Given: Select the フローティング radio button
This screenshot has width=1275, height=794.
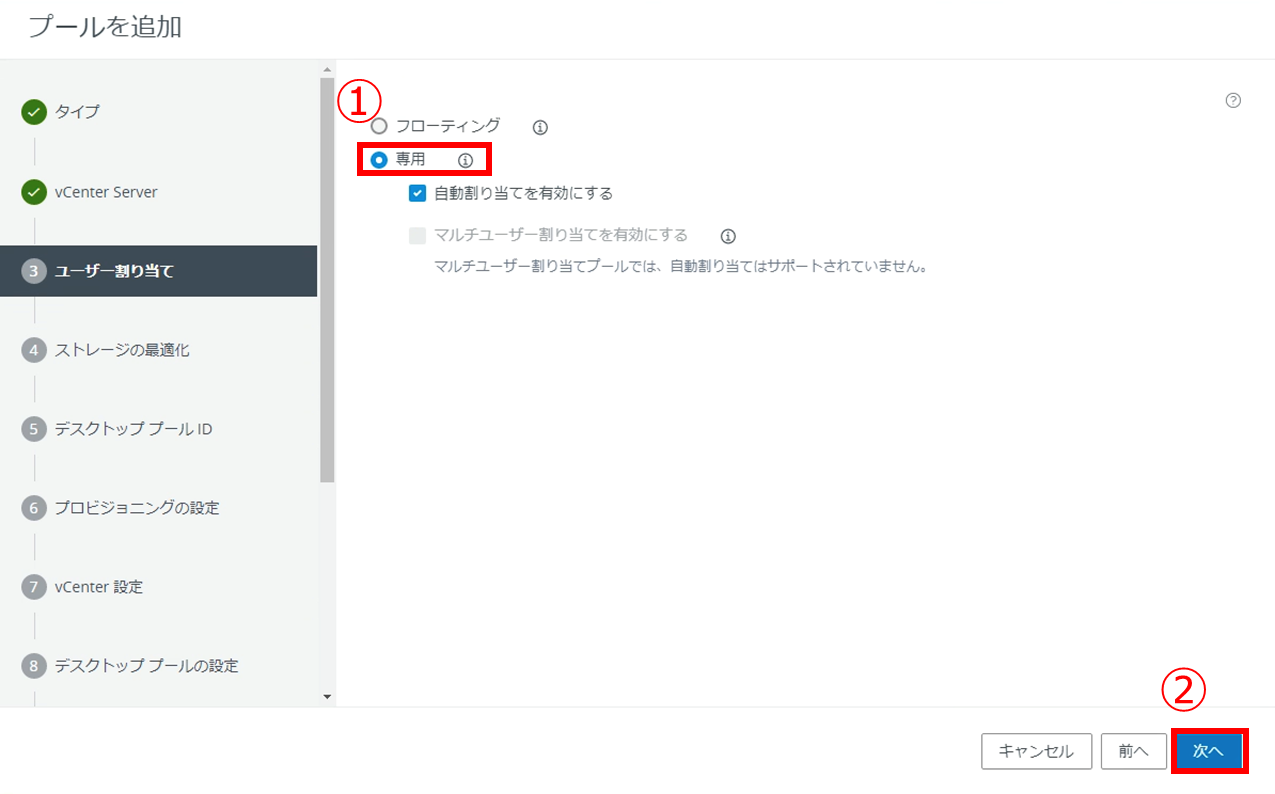Looking at the screenshot, I should (x=379, y=127).
